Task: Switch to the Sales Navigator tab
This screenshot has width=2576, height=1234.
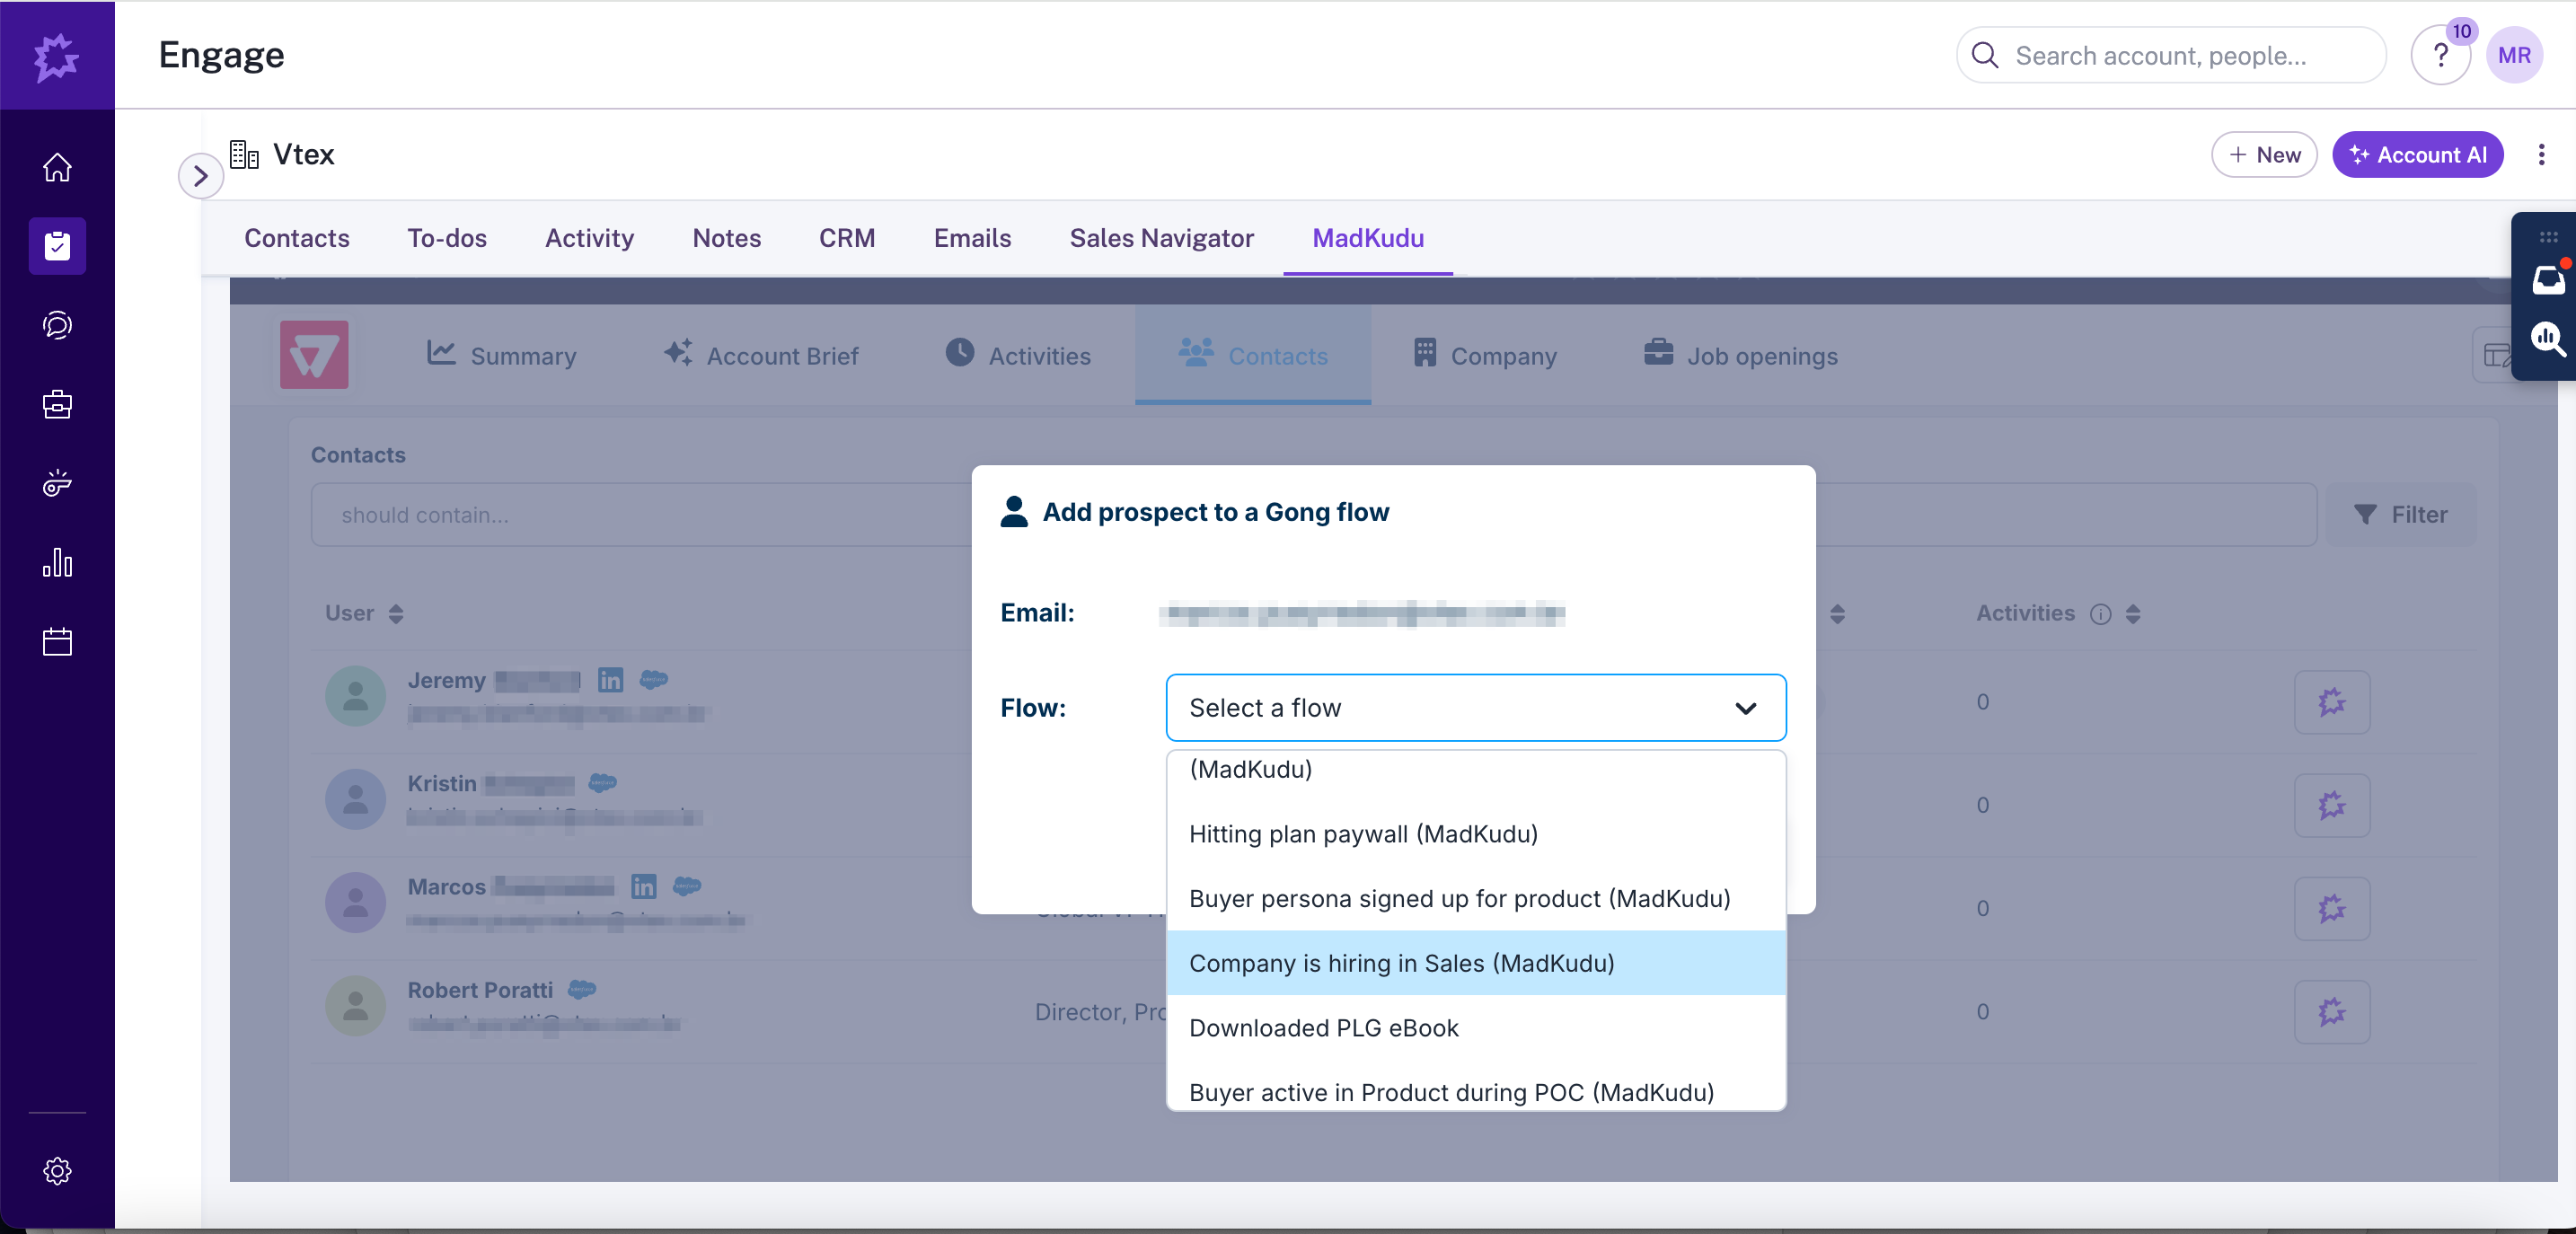Action: click(1161, 238)
